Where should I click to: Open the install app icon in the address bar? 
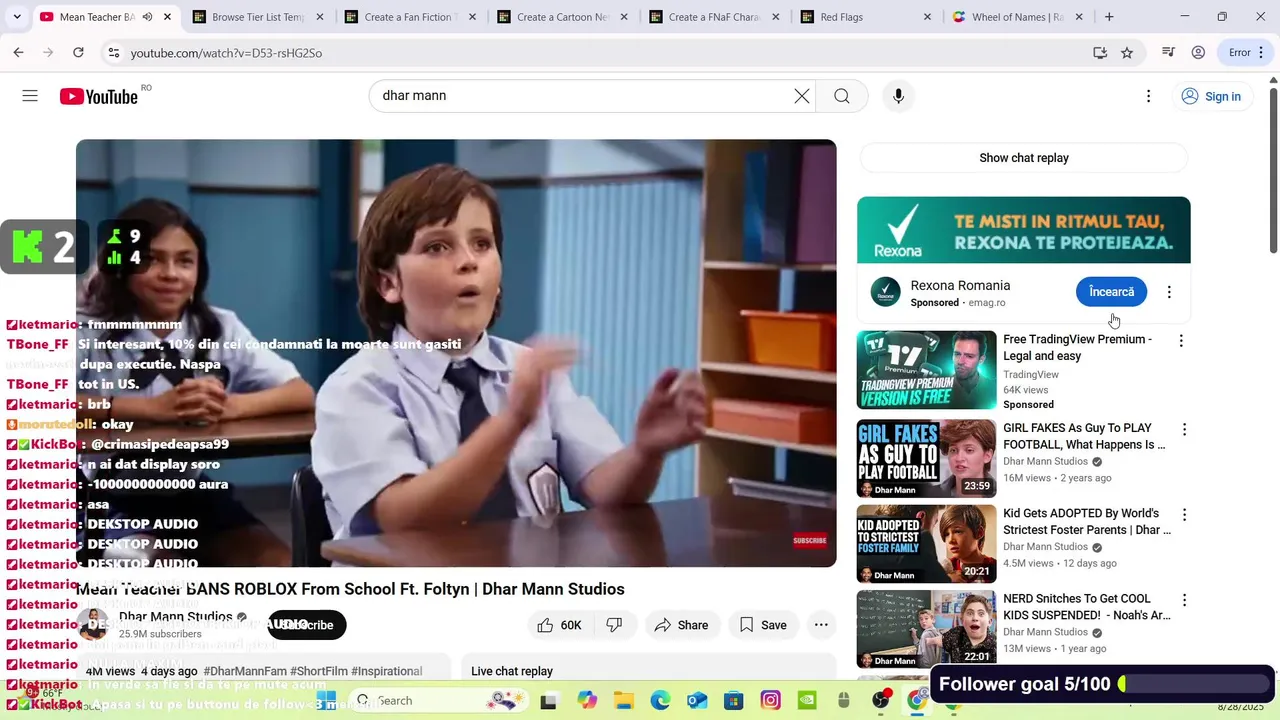[1100, 53]
